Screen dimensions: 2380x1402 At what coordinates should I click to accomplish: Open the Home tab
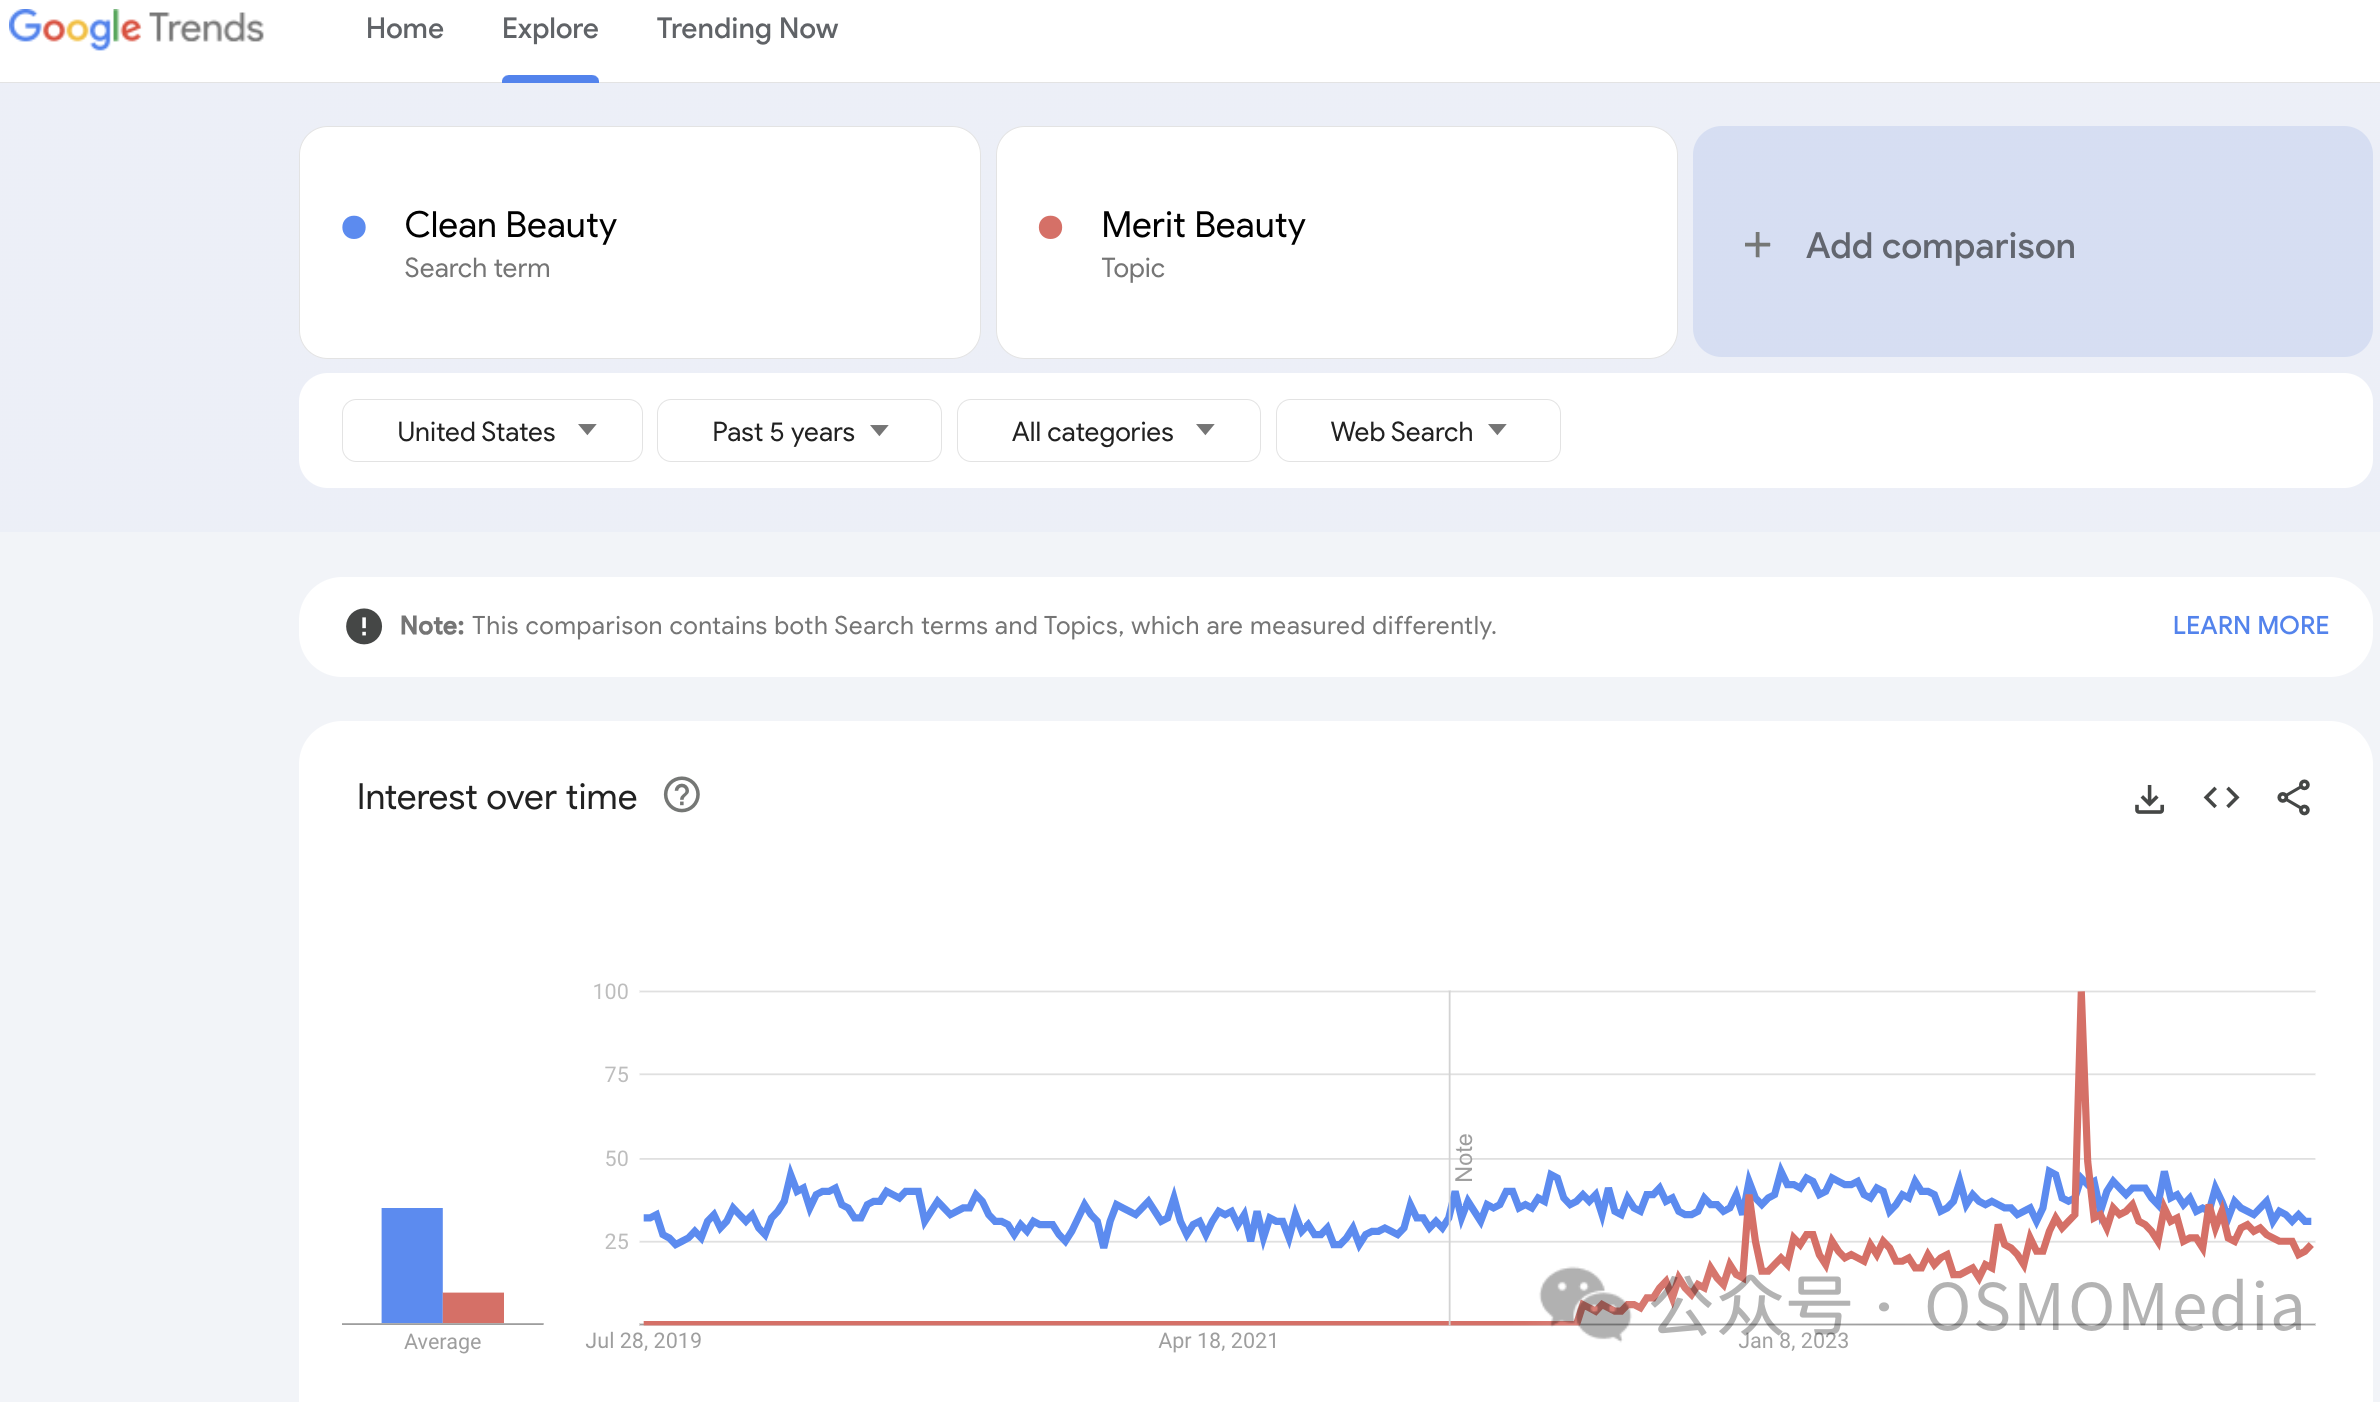pyautogui.click(x=404, y=29)
